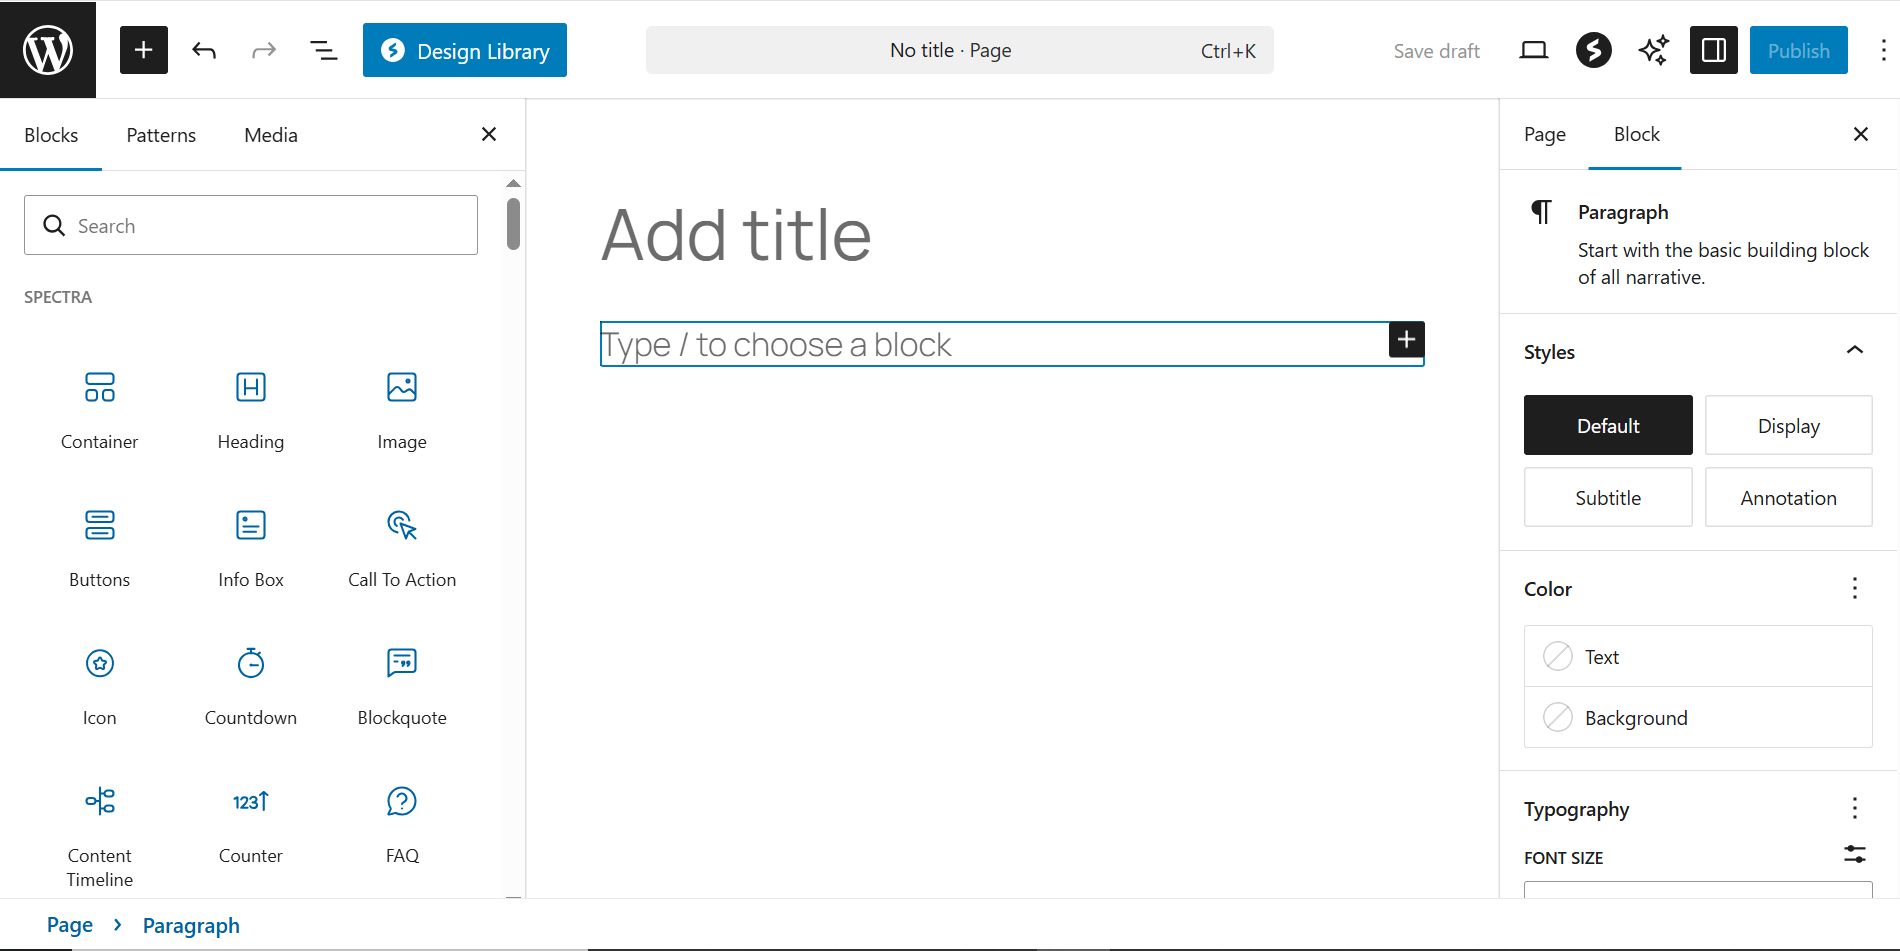Open the Text color picker

pos(1698,656)
